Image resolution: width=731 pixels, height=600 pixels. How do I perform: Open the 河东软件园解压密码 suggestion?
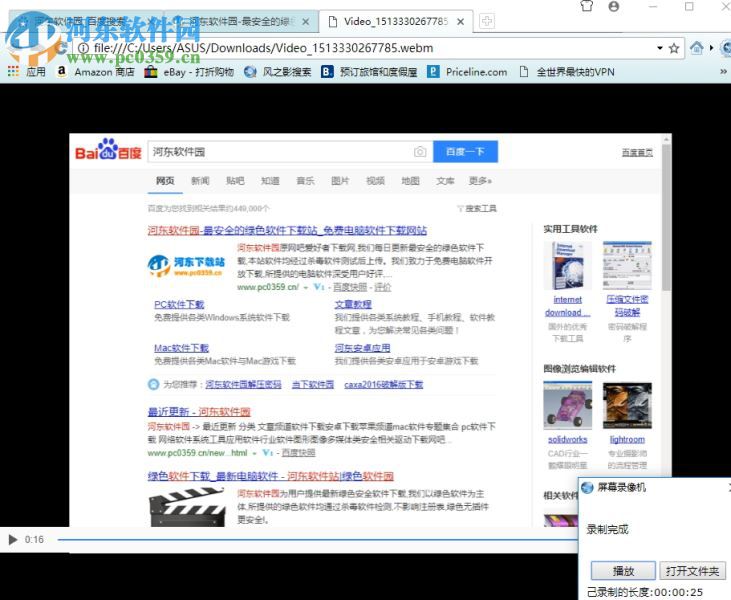[x=243, y=385]
